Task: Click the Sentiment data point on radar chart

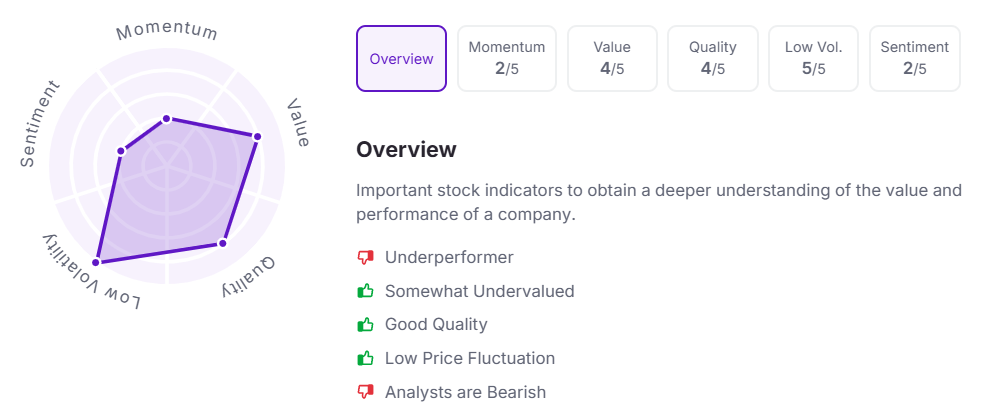Action: 121,152
